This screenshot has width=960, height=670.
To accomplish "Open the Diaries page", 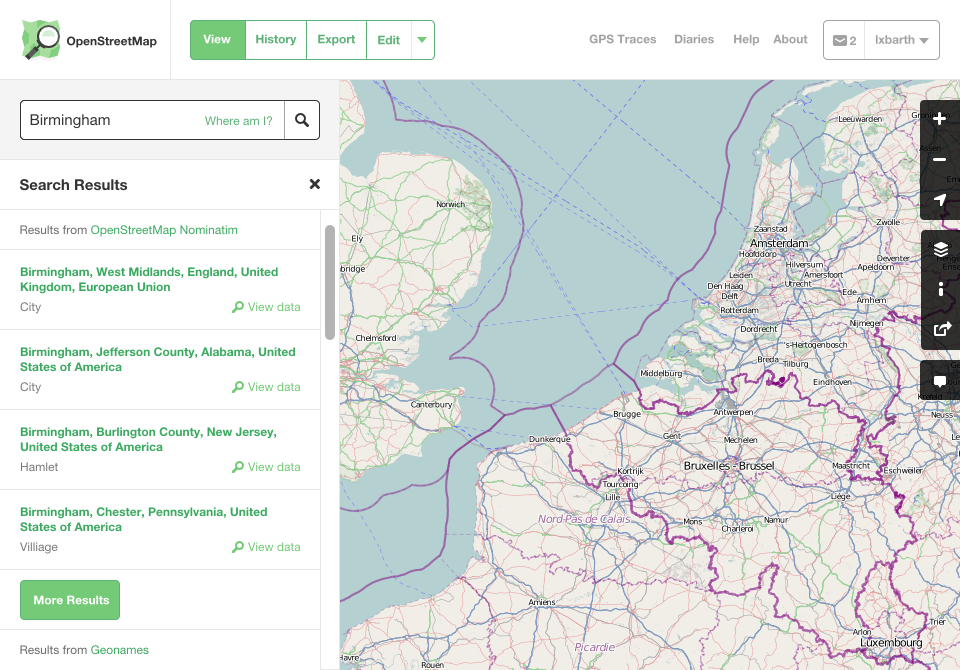I will 694,39.
